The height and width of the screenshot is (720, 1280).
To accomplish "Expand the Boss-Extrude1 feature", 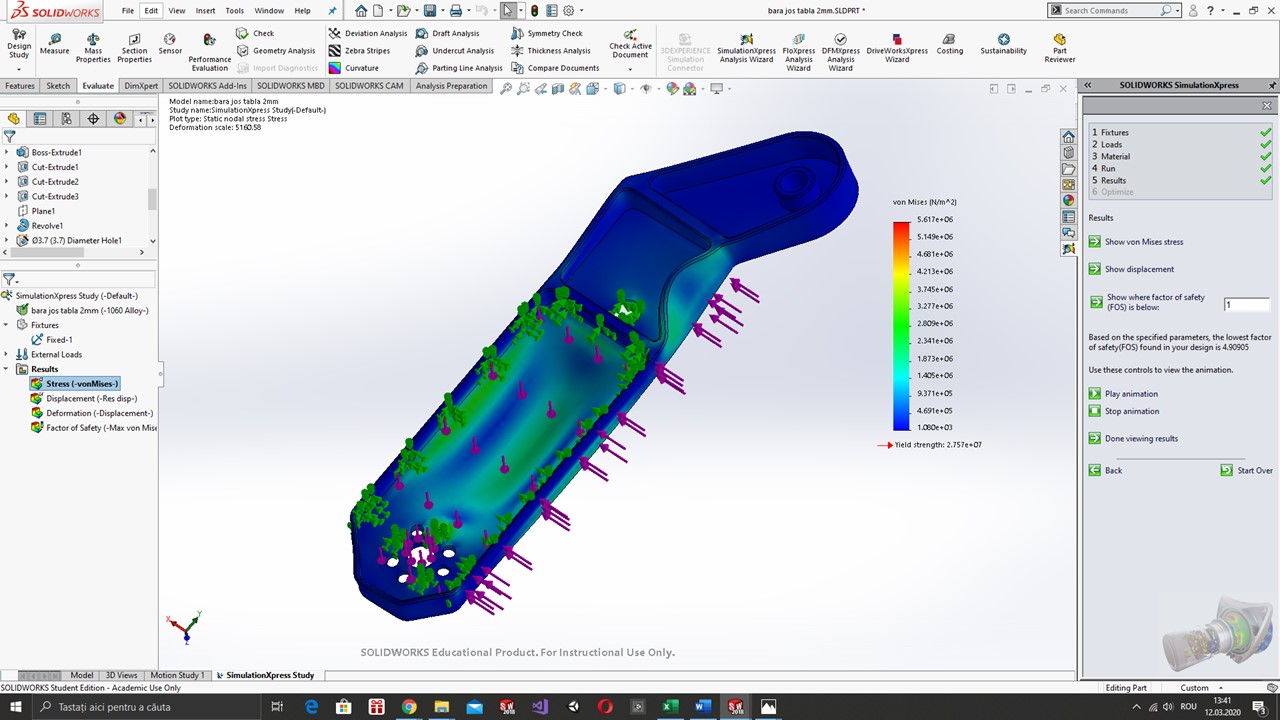I will (7, 153).
